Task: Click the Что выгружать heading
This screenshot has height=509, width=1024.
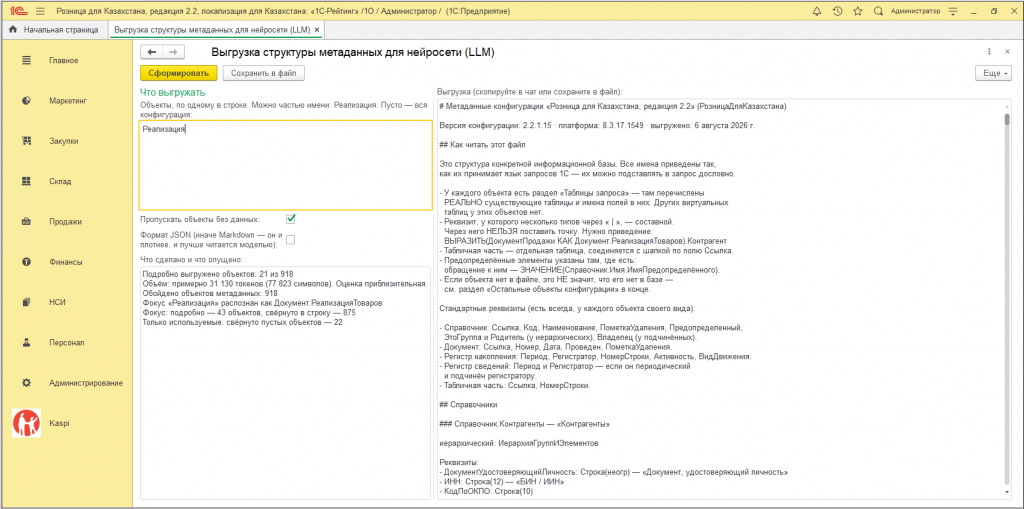Action: [173, 92]
